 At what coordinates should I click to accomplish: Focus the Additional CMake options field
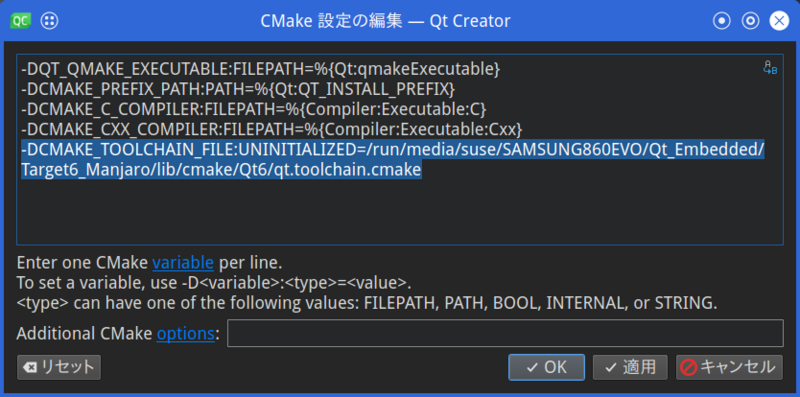click(x=505, y=333)
